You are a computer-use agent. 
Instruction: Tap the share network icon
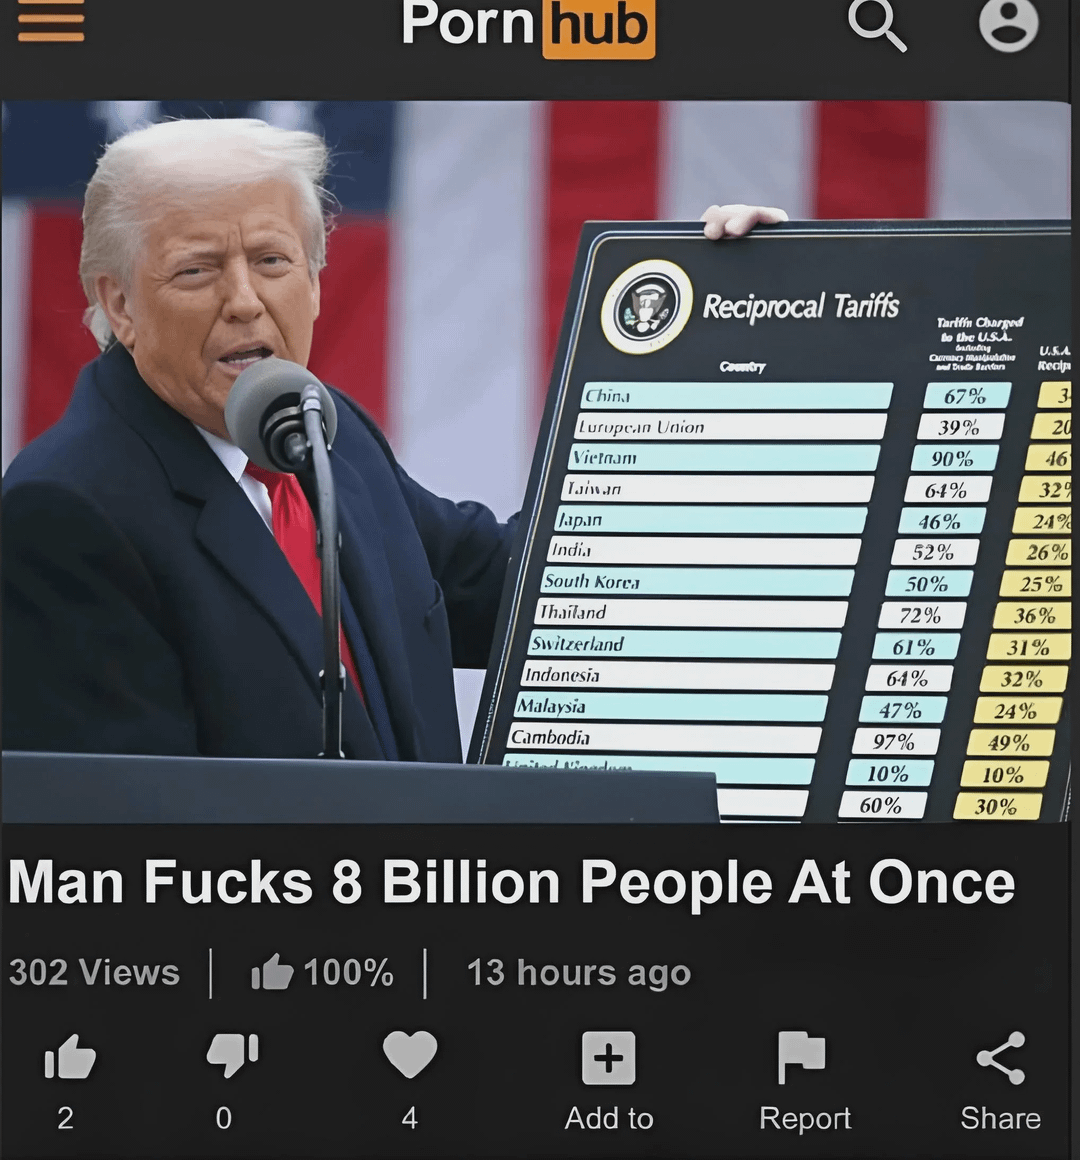pyautogui.click(x=1001, y=1058)
